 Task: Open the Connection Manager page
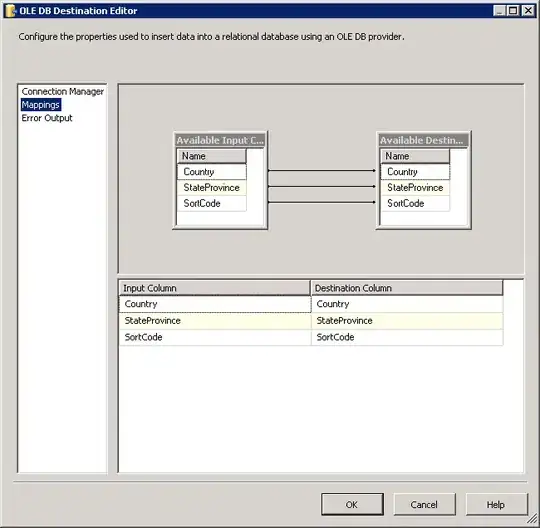(62, 92)
